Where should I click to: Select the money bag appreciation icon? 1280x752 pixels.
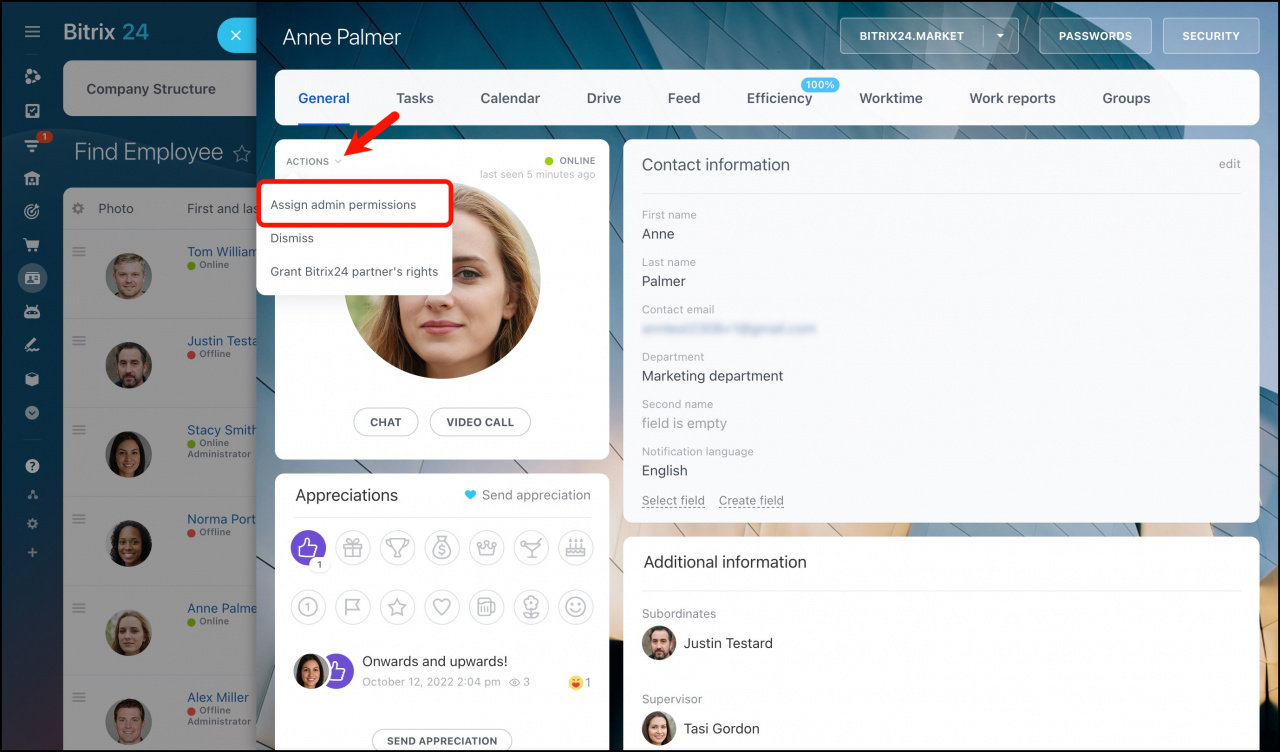tap(442, 548)
